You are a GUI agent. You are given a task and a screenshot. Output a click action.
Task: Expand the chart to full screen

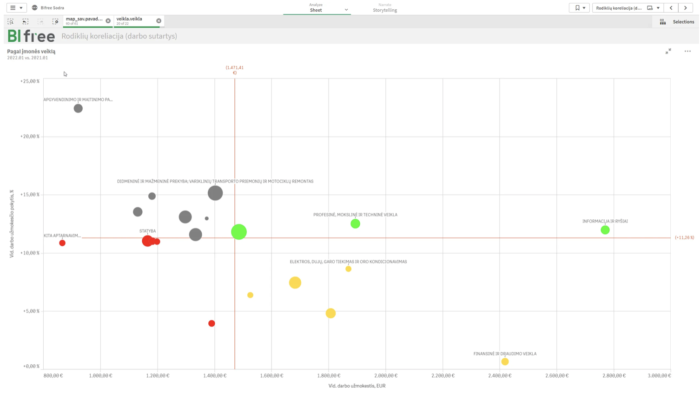click(668, 51)
